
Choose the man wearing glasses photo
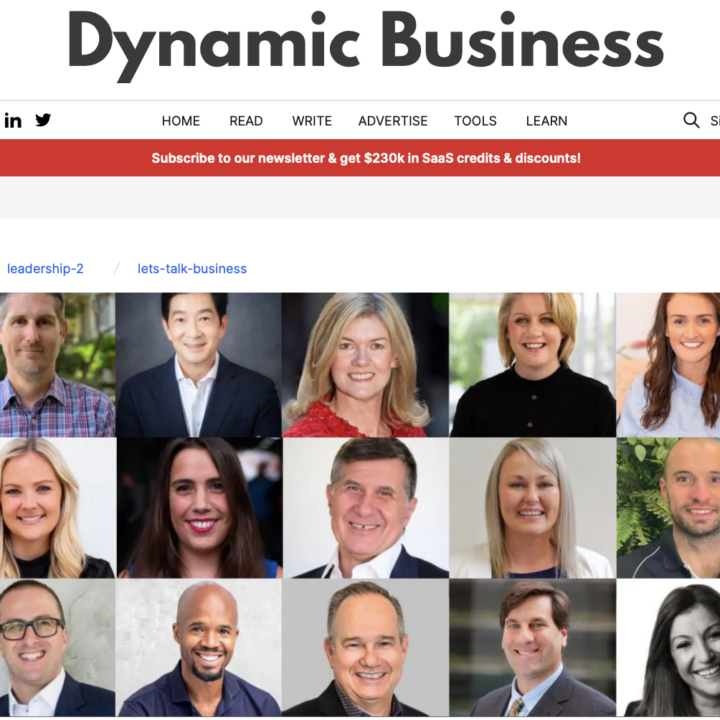[x=57, y=647]
